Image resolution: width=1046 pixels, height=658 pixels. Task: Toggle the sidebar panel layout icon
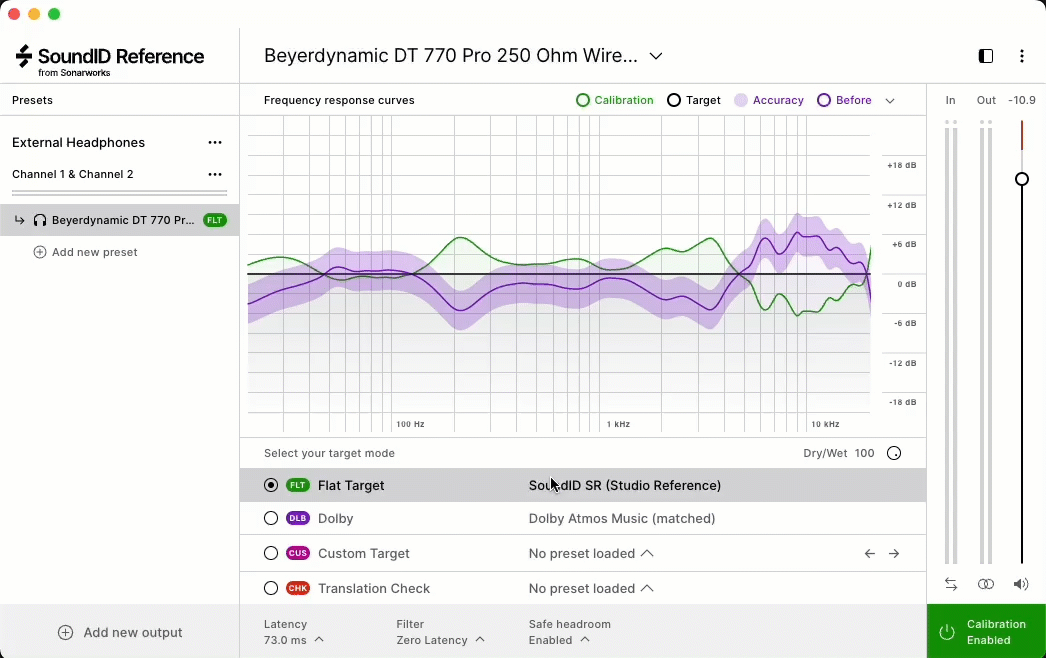click(985, 56)
